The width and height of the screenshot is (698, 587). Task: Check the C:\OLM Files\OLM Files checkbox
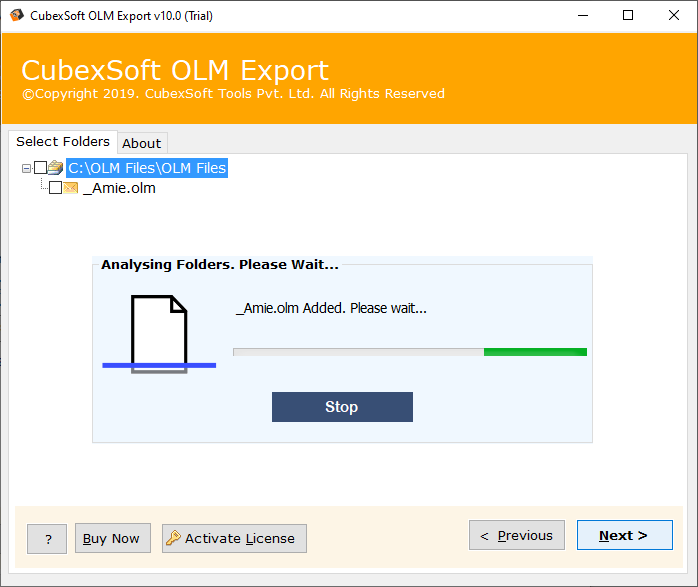coord(40,168)
